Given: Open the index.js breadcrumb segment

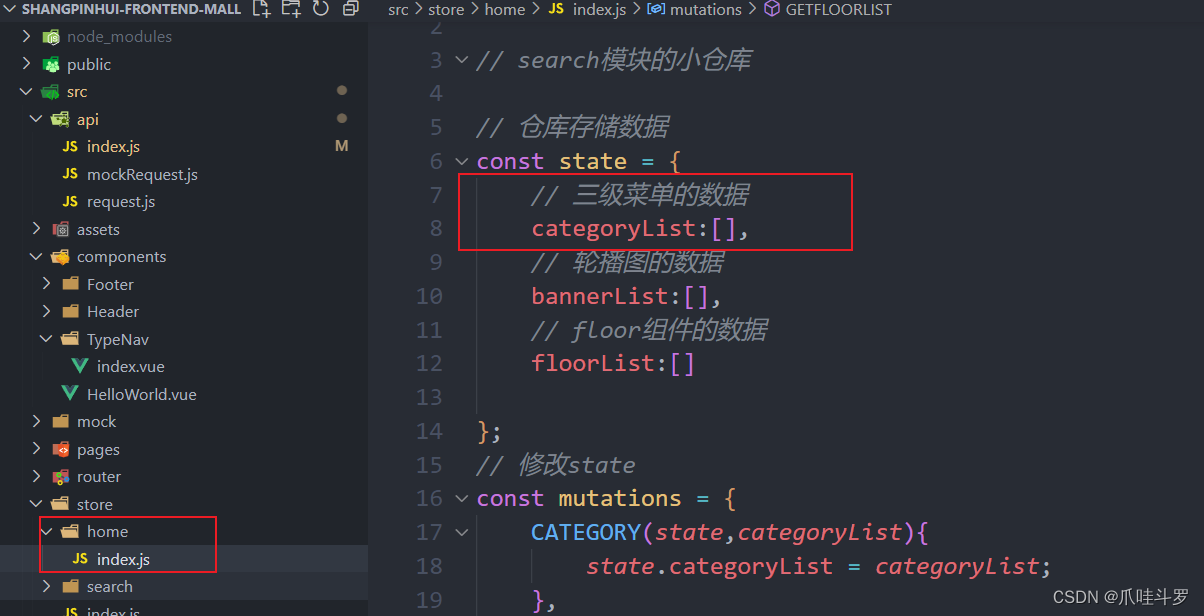Looking at the screenshot, I should pos(600,9).
